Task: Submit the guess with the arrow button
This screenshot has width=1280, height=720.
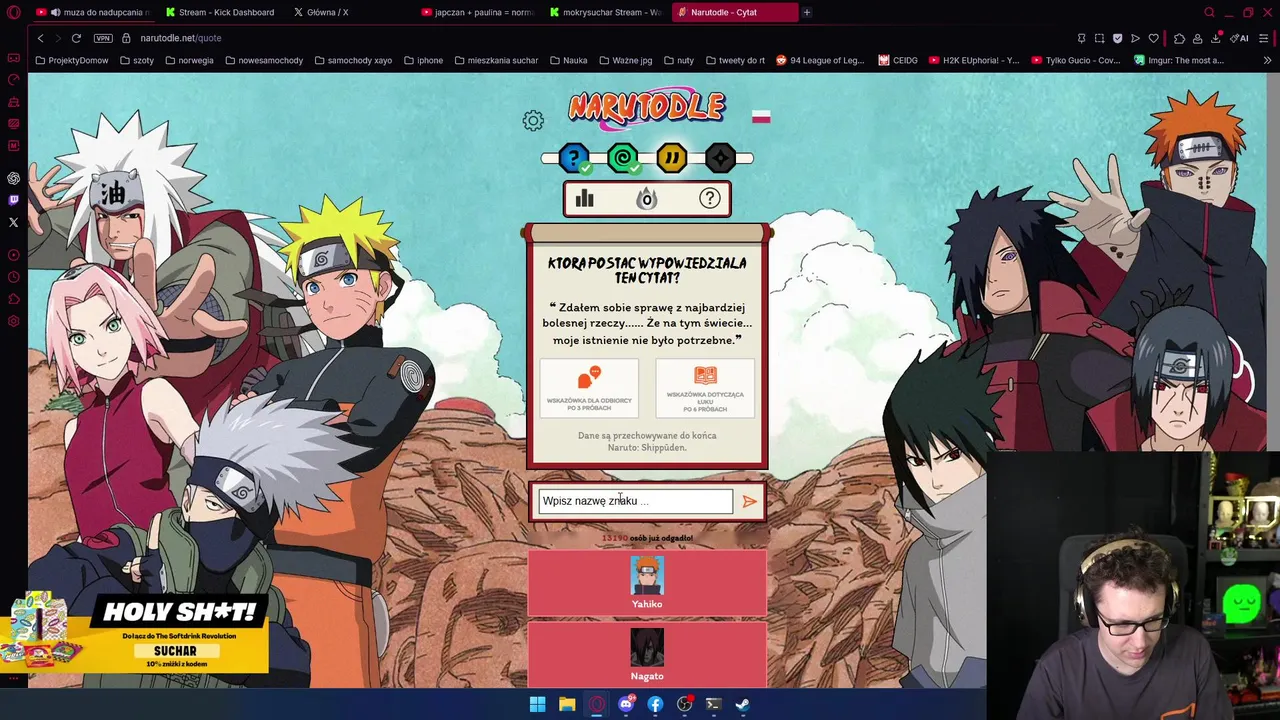Action: point(750,501)
